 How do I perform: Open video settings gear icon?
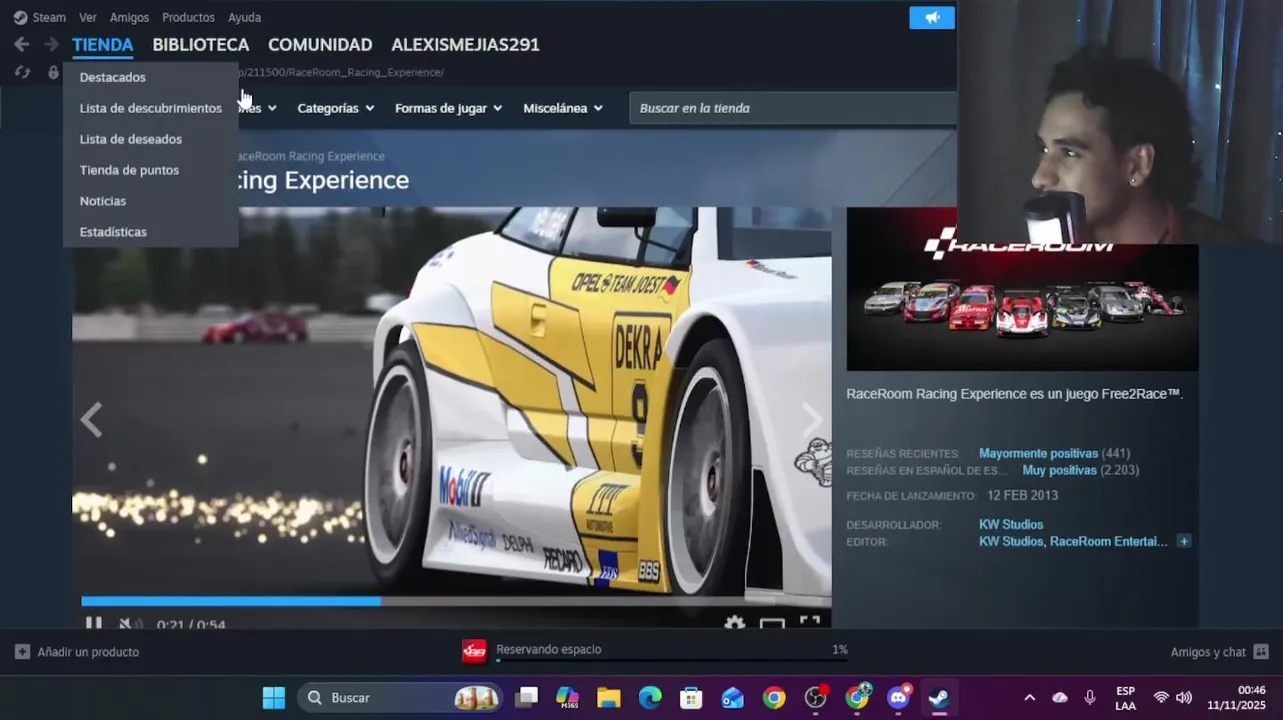(734, 624)
